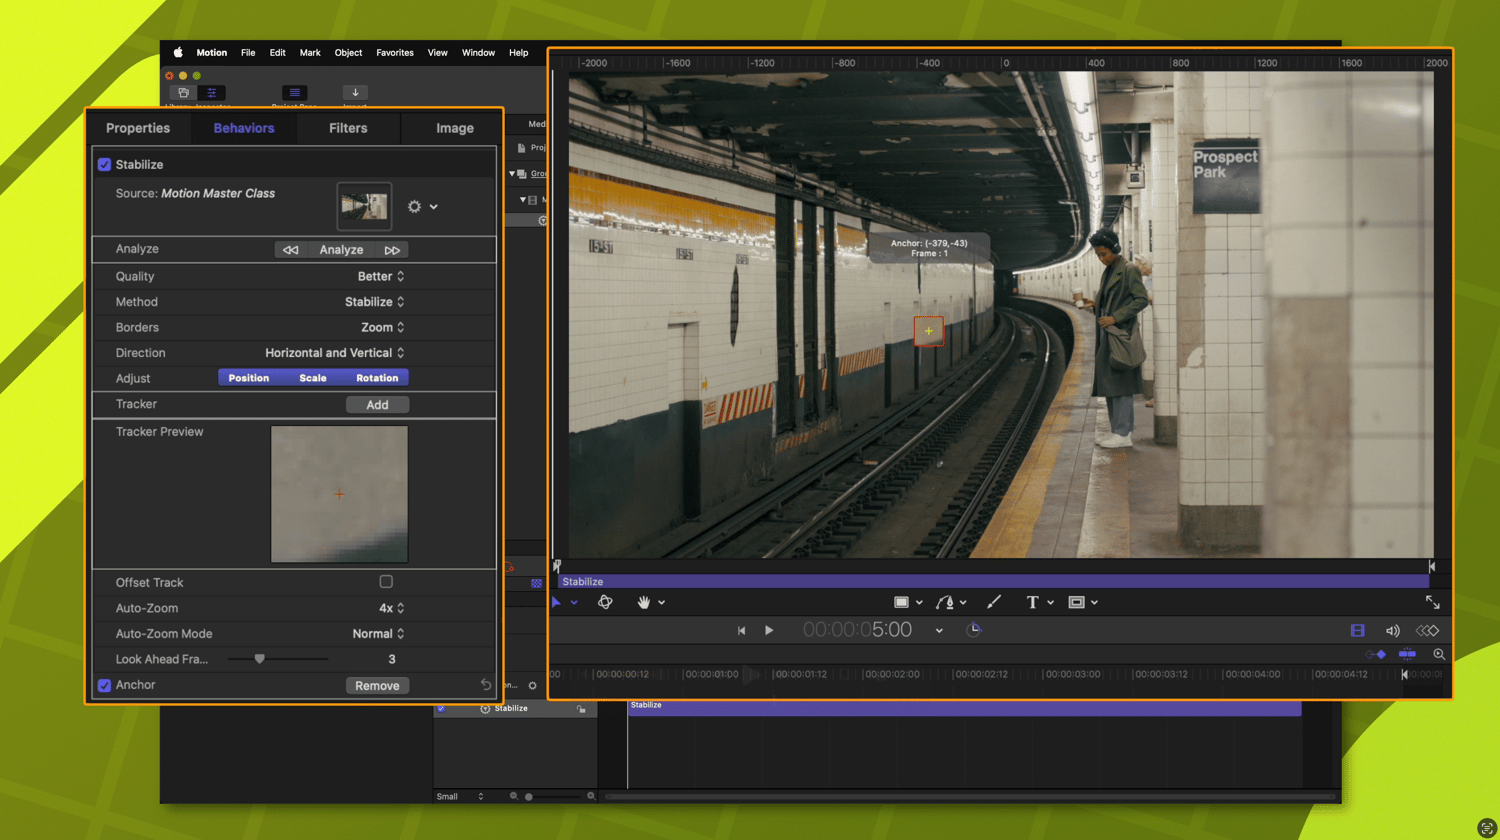
Task: Jump to the start of the project
Action: pos(741,630)
